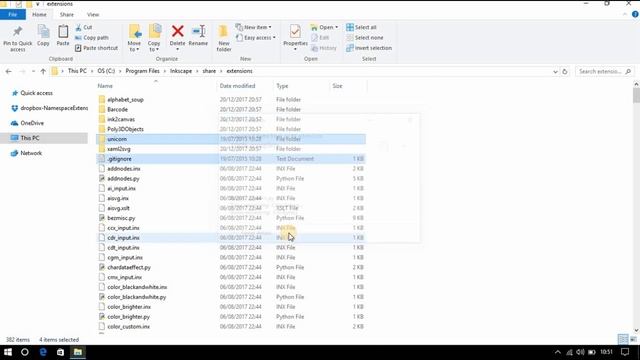
Task: Sort by Type column header
Action: [x=282, y=86]
